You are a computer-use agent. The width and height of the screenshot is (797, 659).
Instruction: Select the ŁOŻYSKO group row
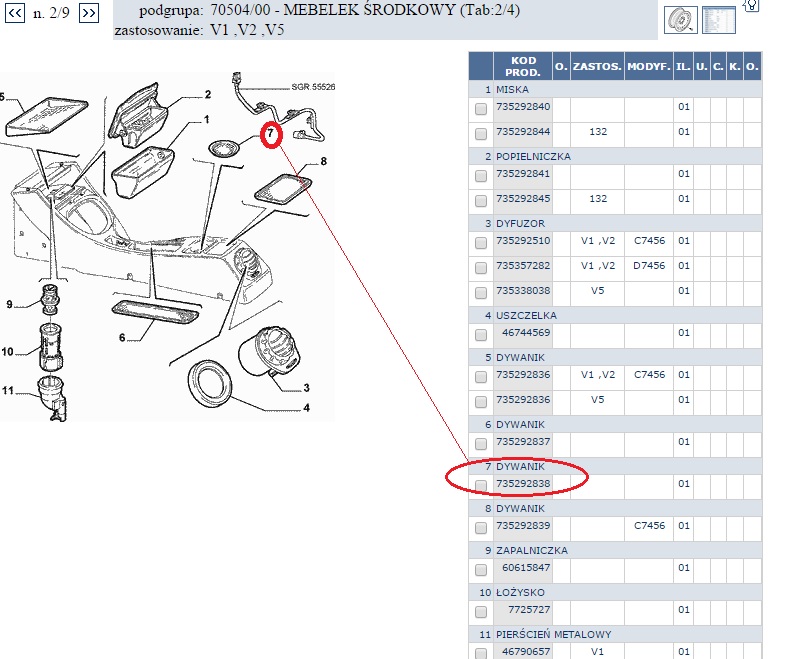(x=615, y=592)
